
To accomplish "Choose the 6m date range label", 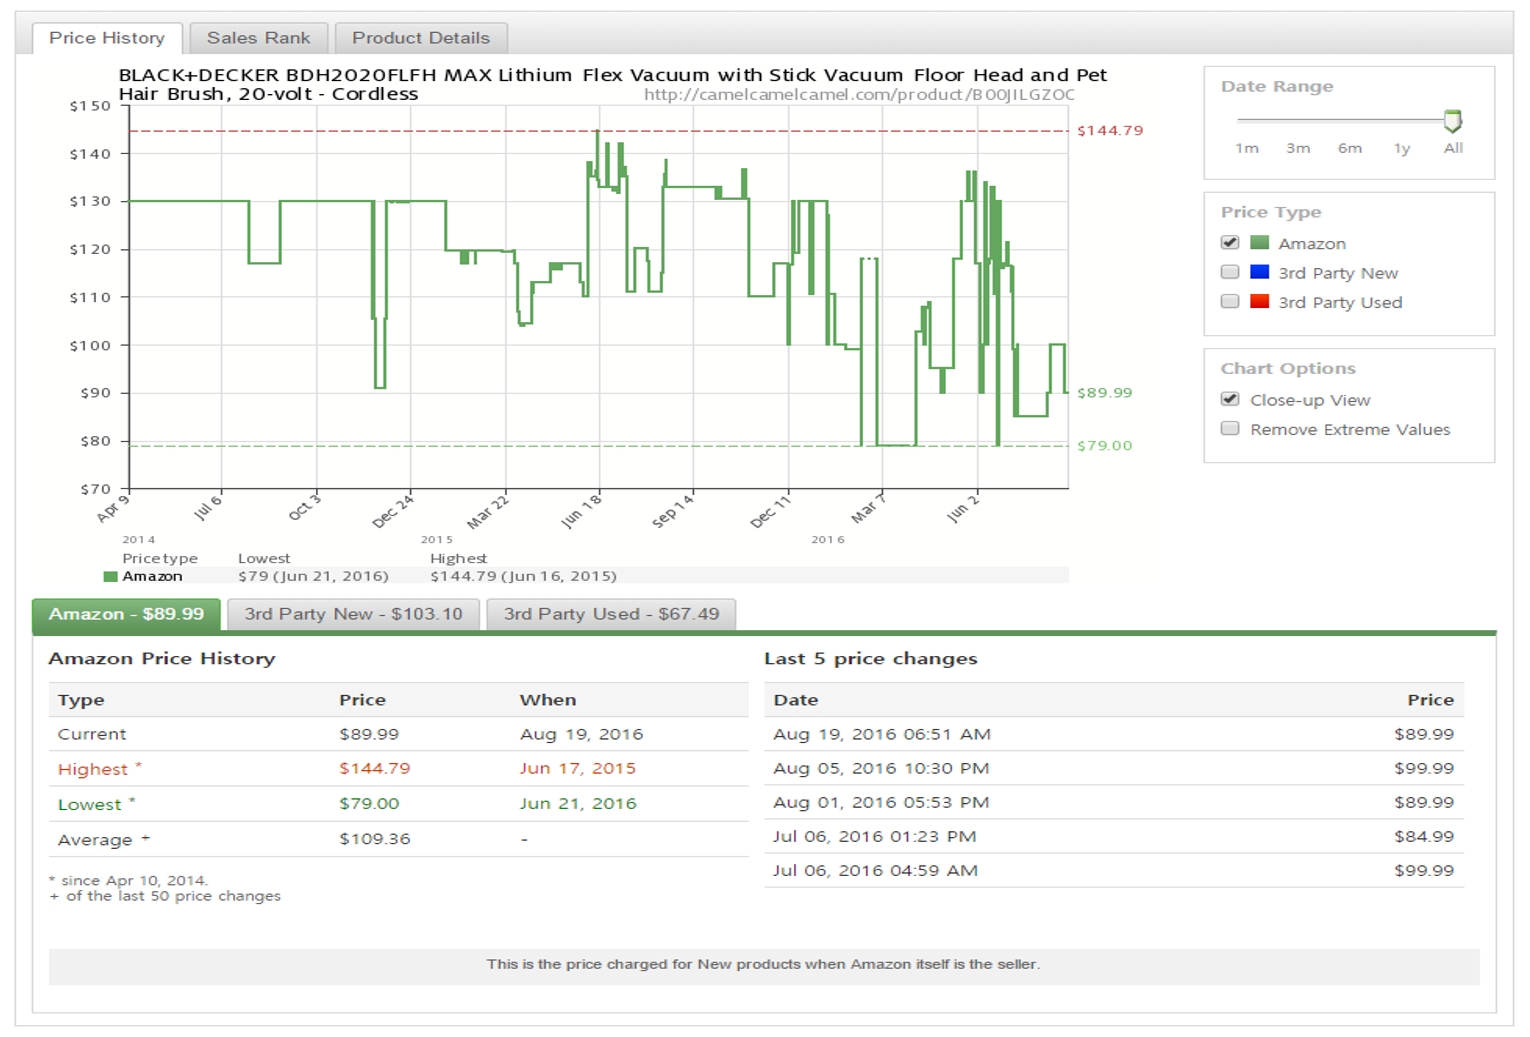I will tap(1349, 148).
